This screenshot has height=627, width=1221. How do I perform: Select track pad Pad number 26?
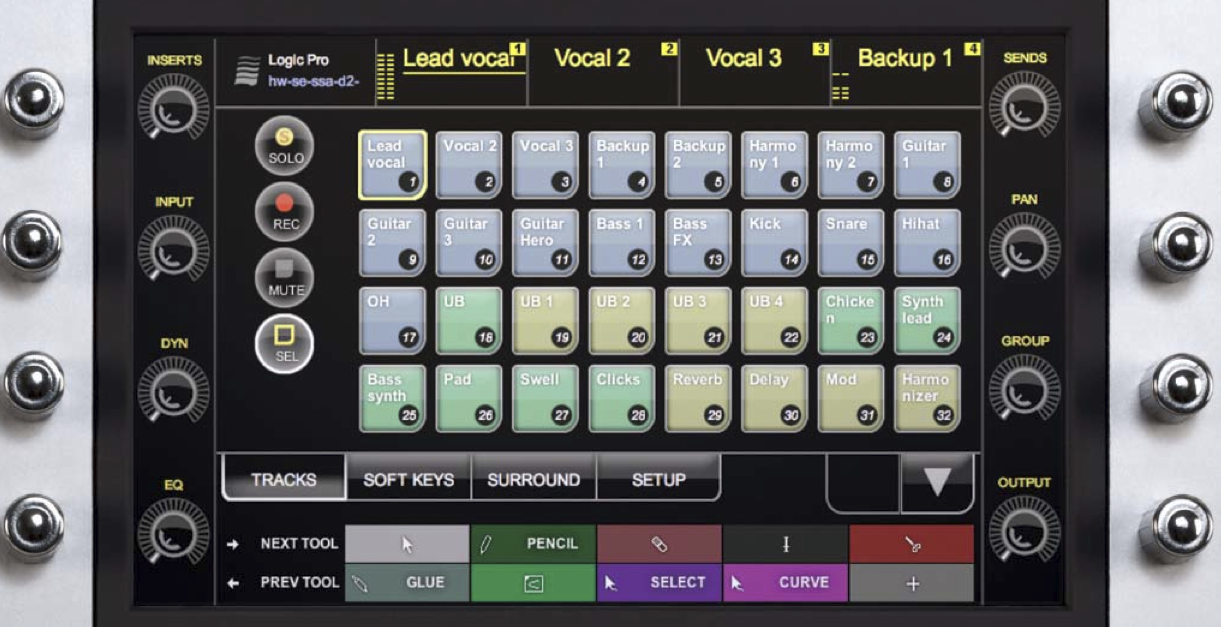tap(469, 399)
